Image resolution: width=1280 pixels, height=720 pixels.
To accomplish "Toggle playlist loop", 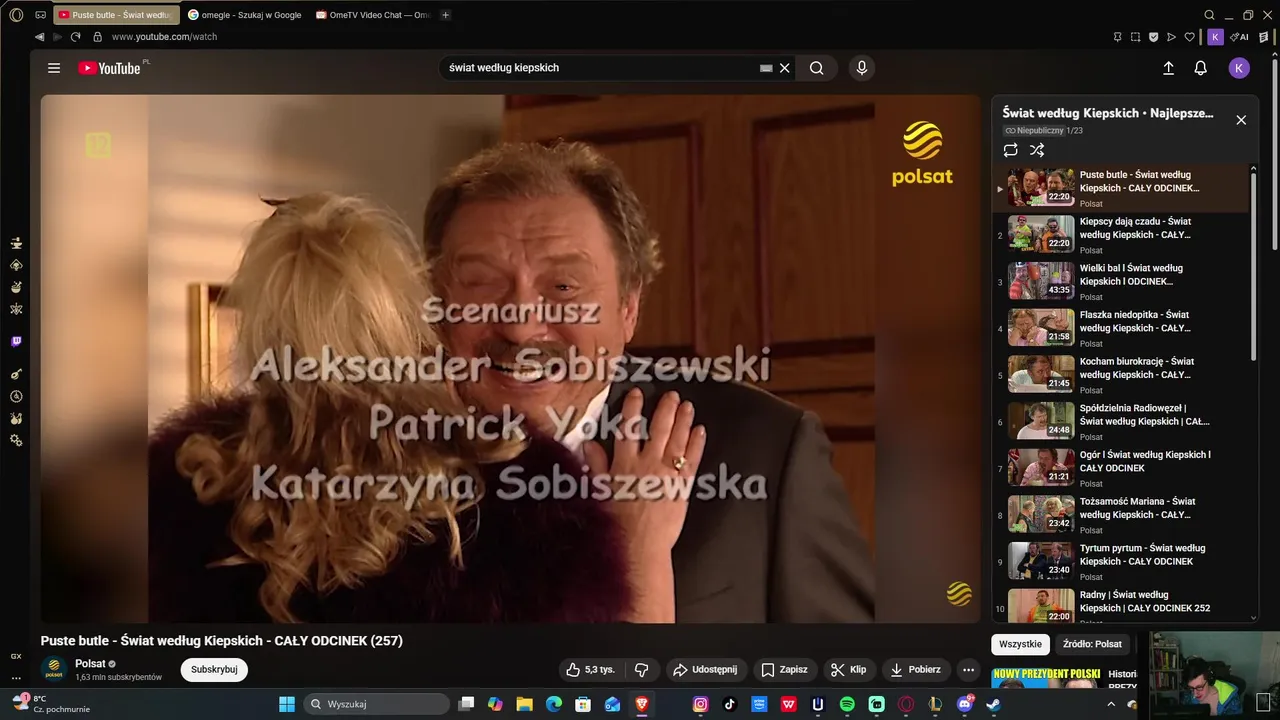I will click(x=1011, y=150).
